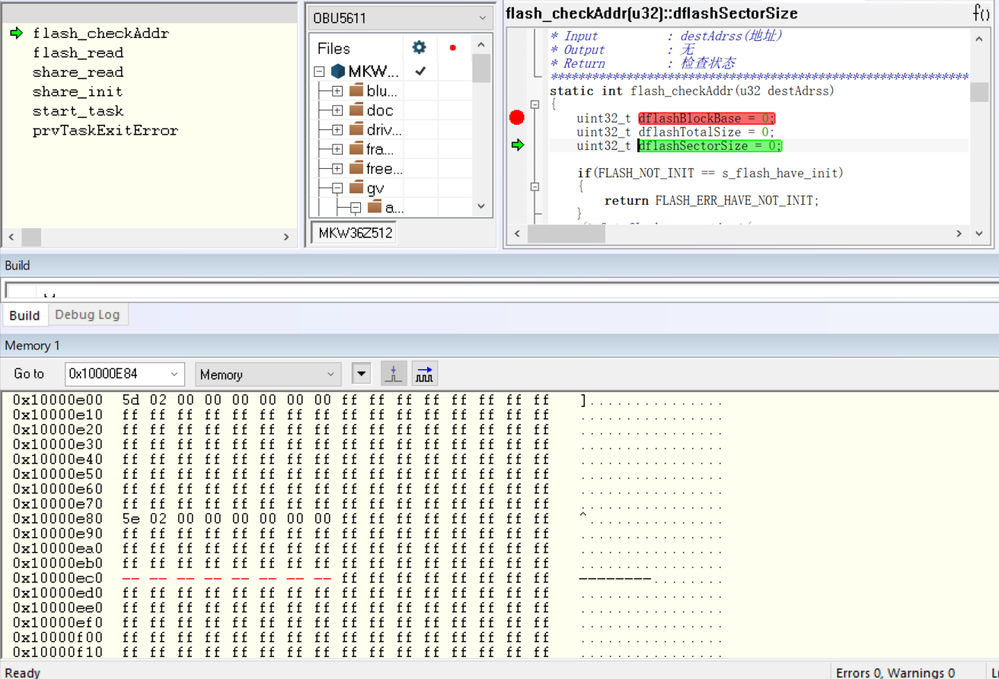Click the f() function list button above the editor
999x679 pixels.
981,12
